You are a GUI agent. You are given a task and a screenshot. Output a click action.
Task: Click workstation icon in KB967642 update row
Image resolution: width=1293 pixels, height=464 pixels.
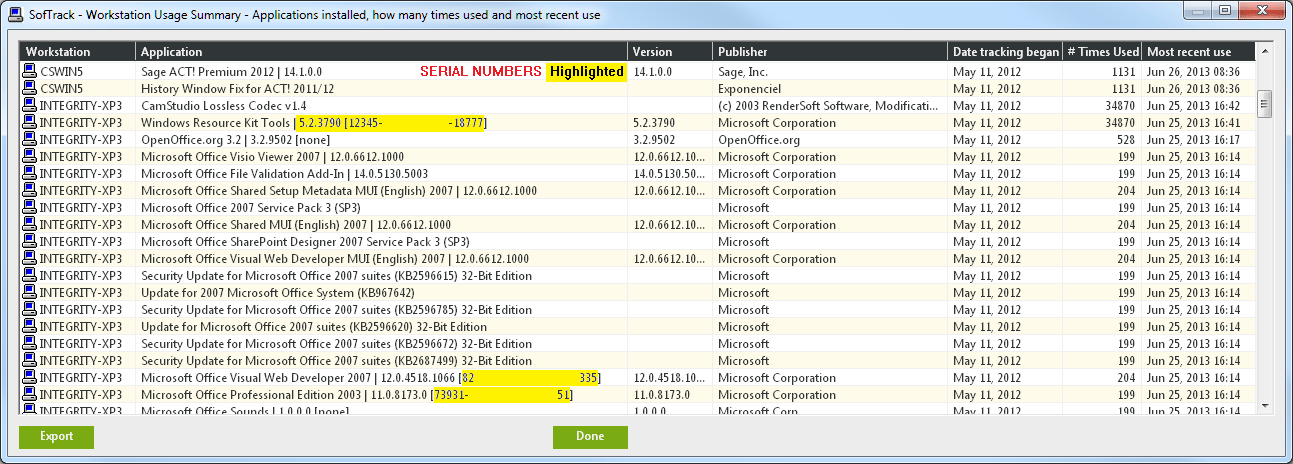point(29,293)
